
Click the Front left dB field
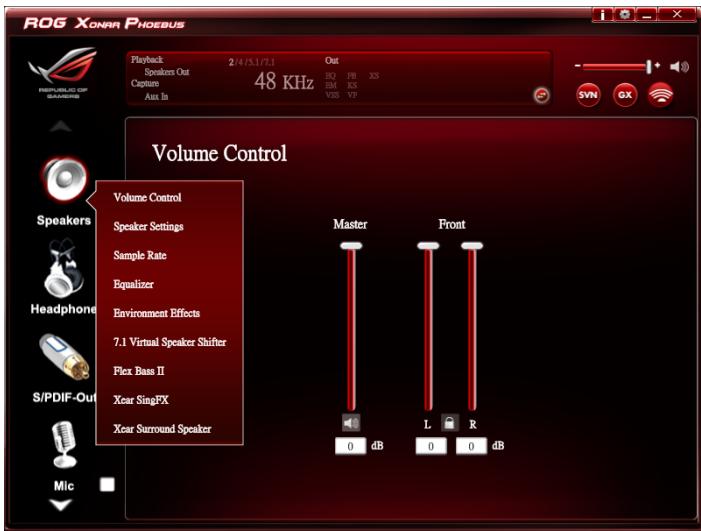tap(431, 446)
